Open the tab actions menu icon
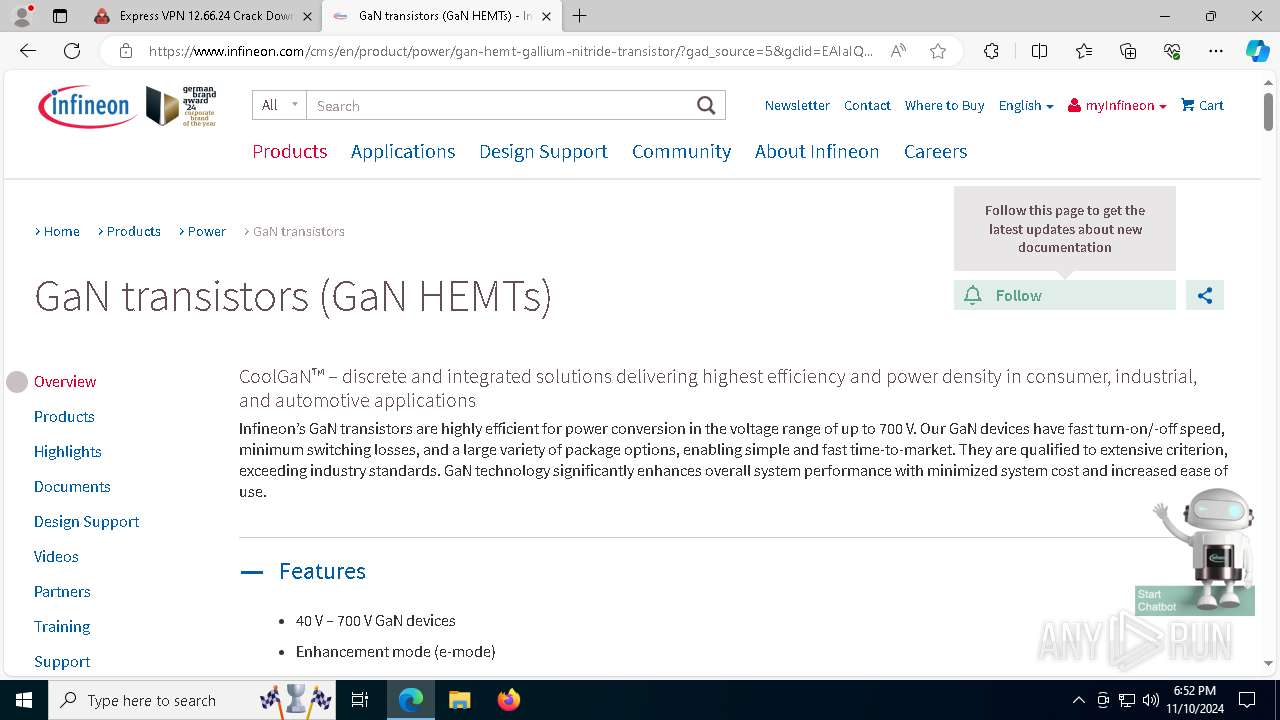Screen dimensions: 1280x720 pos(60,16)
